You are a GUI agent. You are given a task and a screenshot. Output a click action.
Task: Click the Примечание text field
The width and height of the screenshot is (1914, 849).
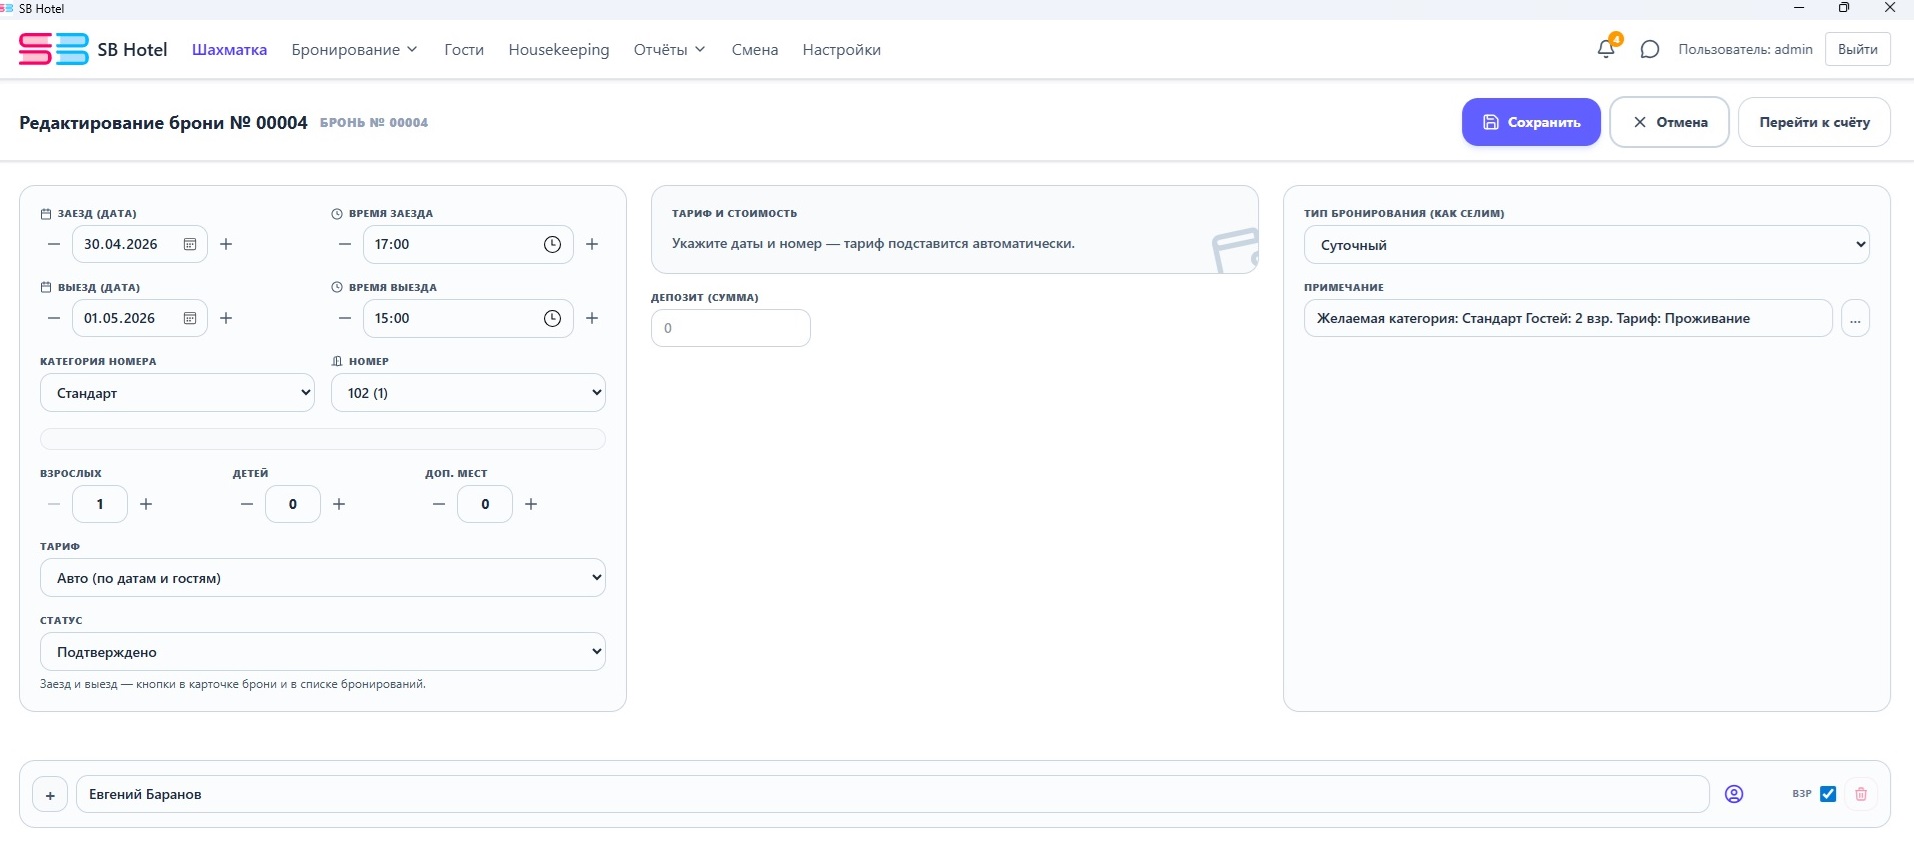coord(1568,318)
